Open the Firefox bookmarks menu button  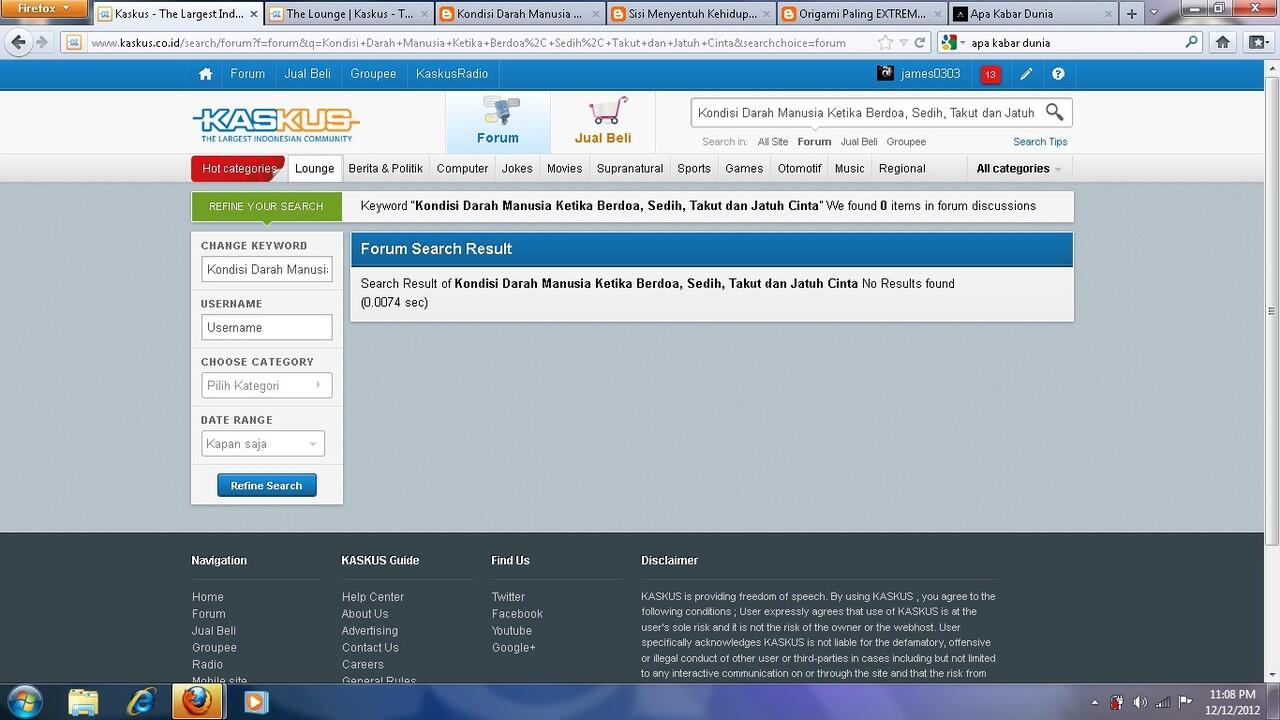(1257, 42)
